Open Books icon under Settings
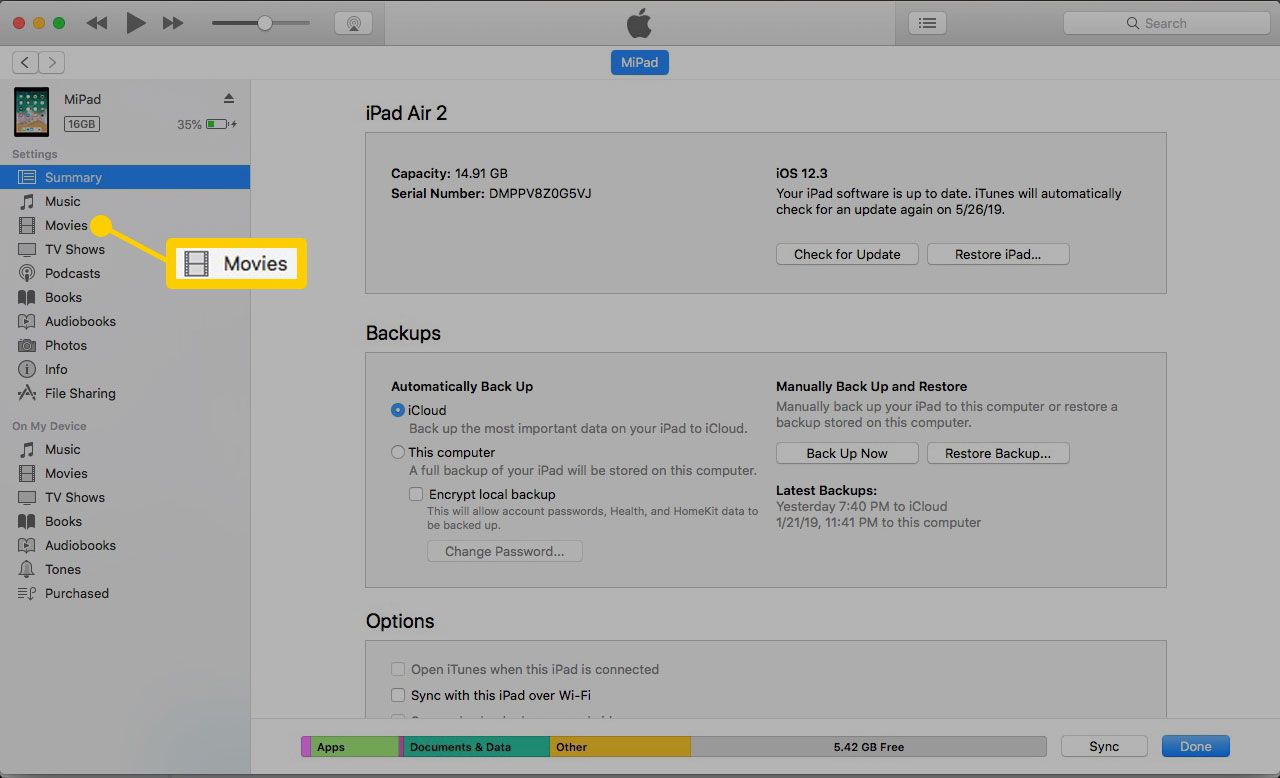 tap(27, 297)
